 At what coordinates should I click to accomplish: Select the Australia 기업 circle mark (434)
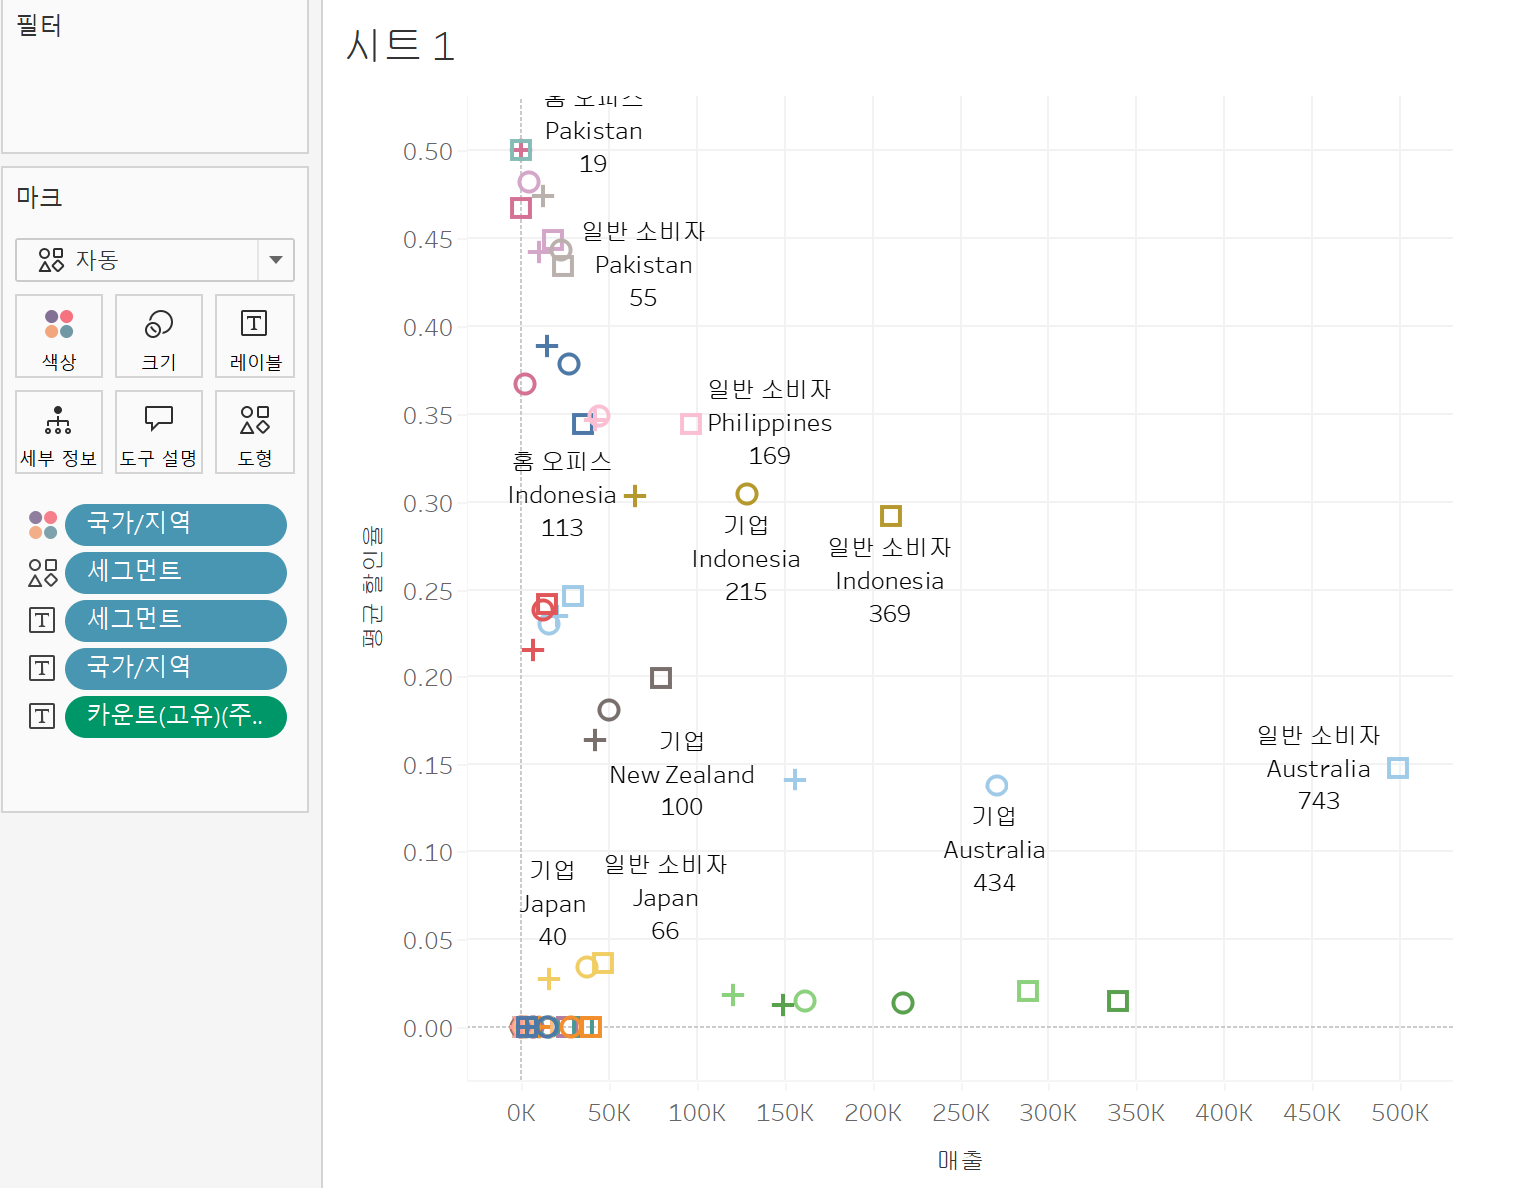[x=996, y=786]
